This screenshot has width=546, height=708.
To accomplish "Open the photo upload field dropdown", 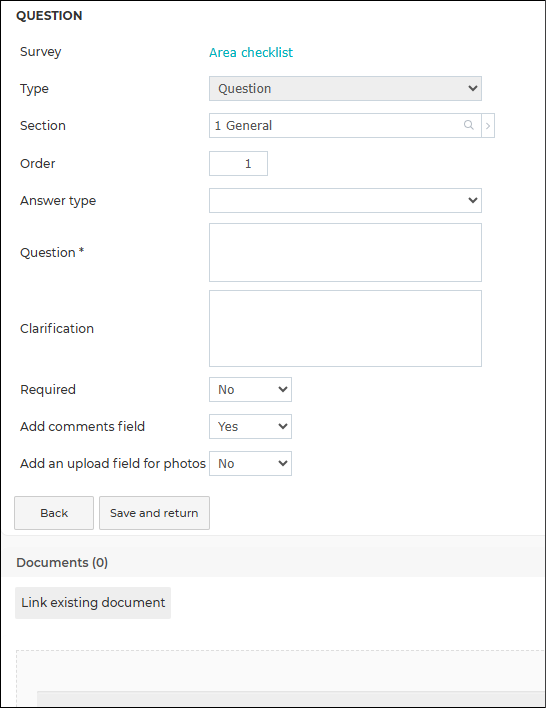I will point(250,464).
